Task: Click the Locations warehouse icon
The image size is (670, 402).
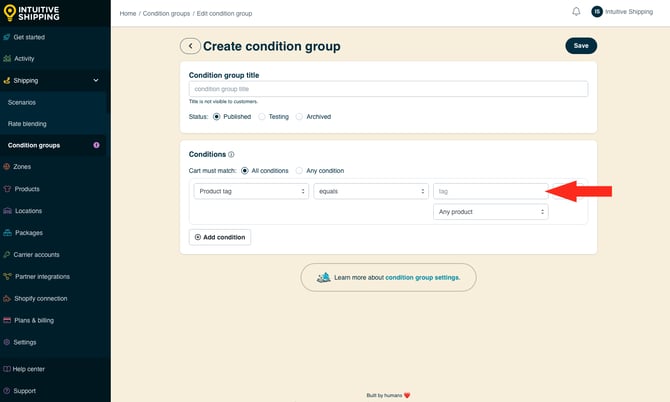Action: [x=7, y=211]
